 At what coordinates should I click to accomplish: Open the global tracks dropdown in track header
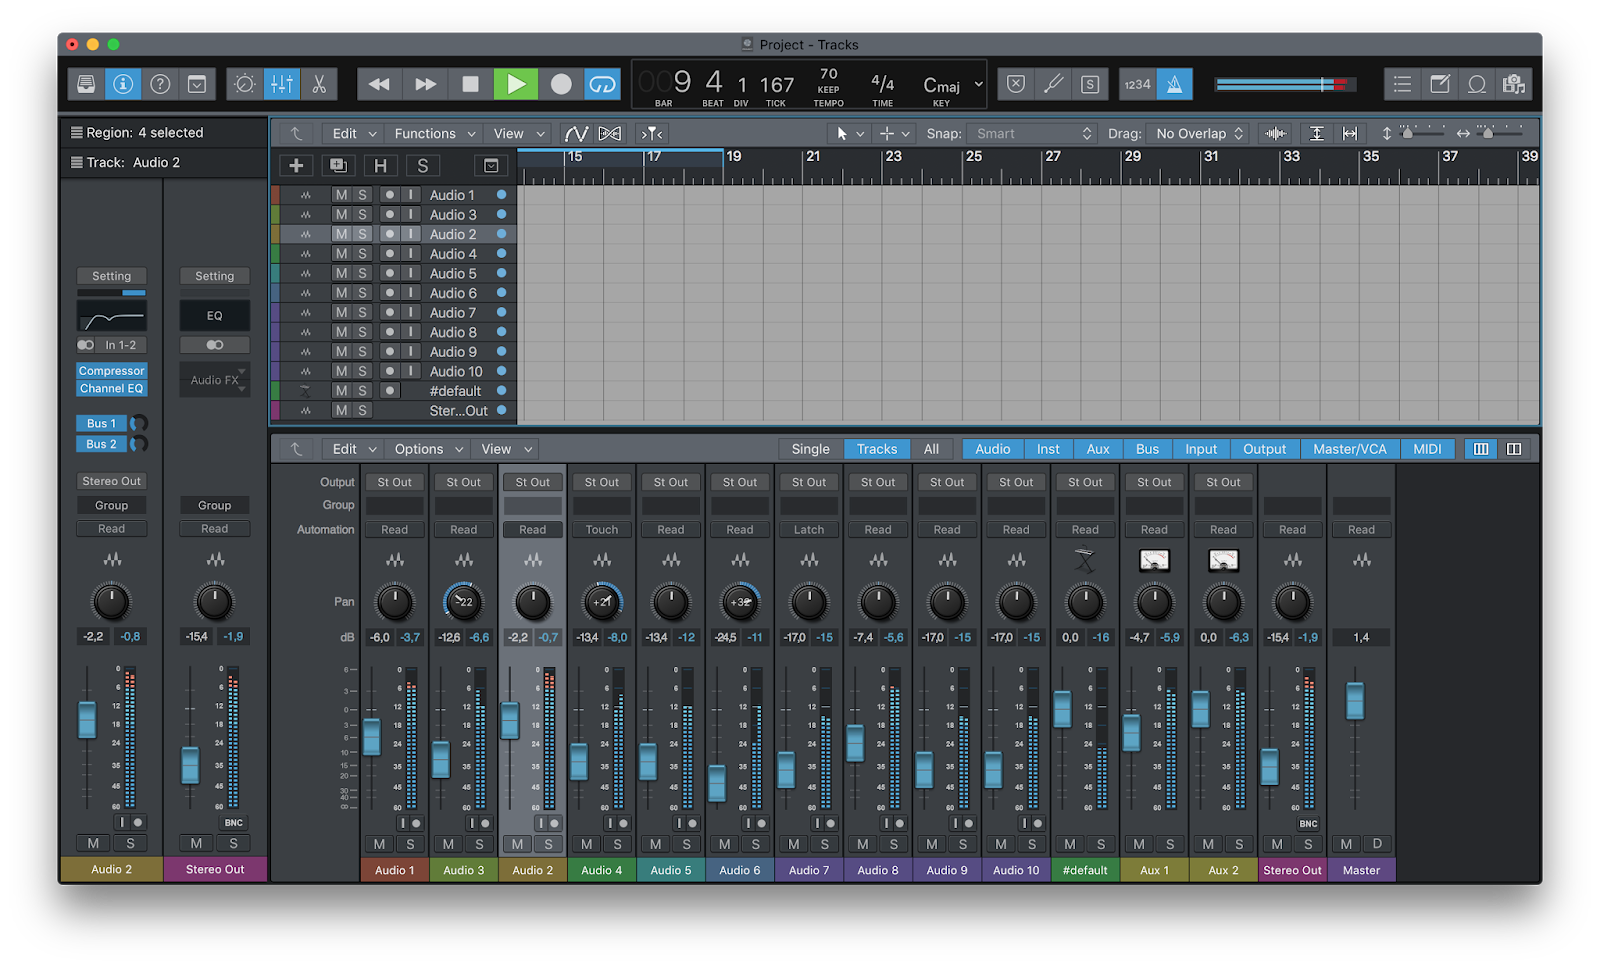click(491, 165)
